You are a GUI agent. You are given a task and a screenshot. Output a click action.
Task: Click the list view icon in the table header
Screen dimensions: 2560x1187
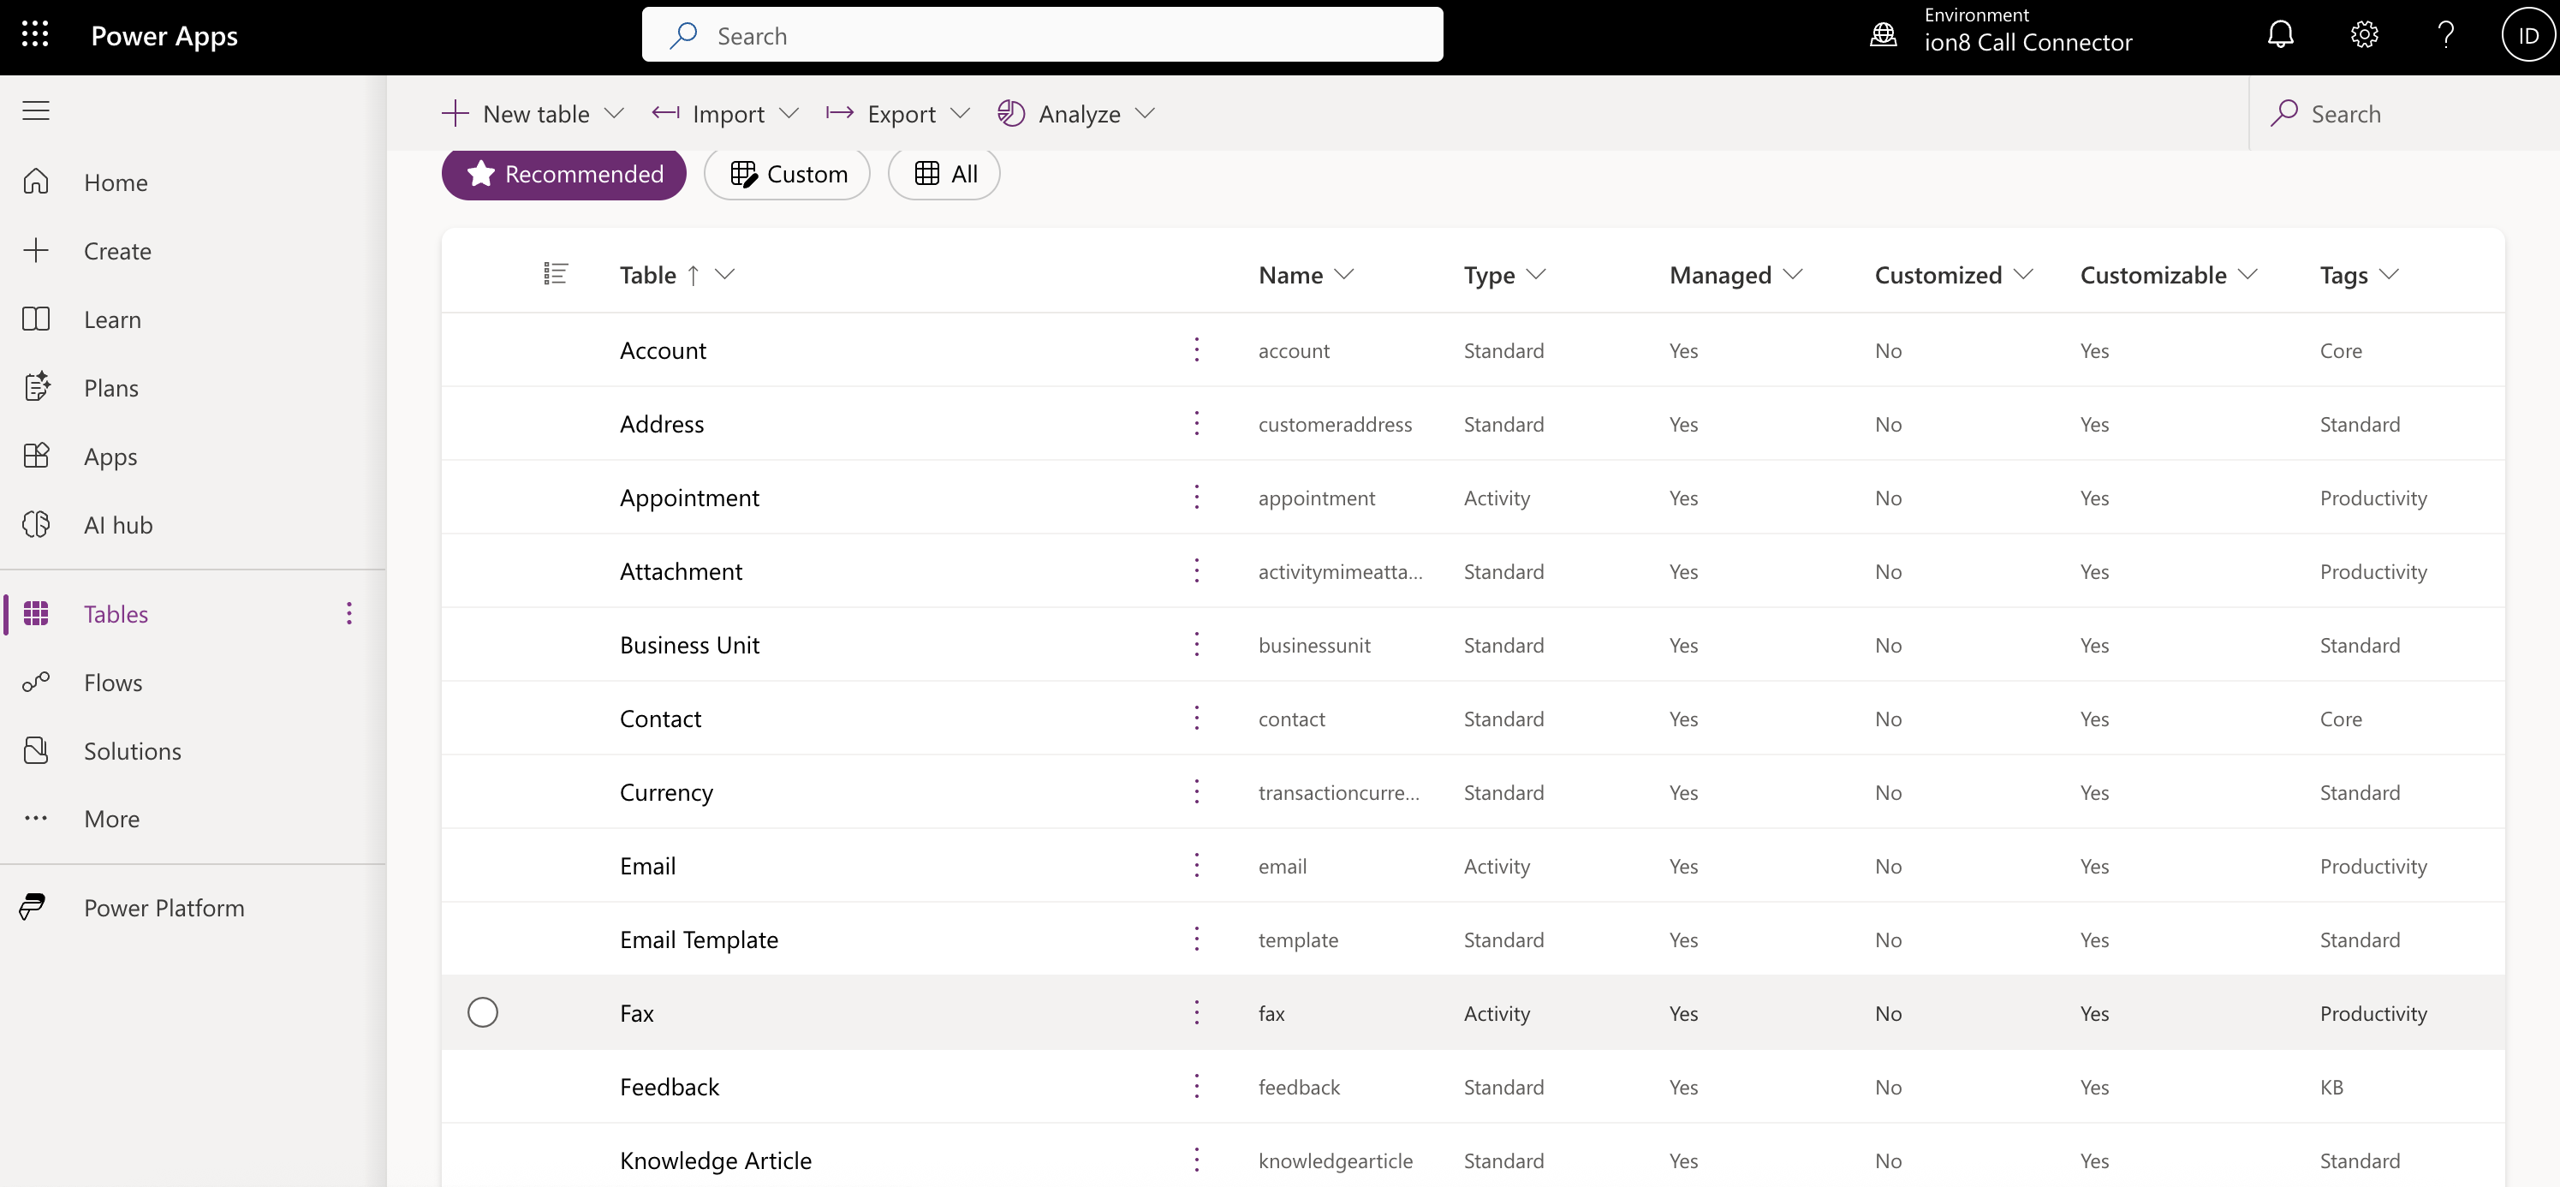(x=555, y=273)
